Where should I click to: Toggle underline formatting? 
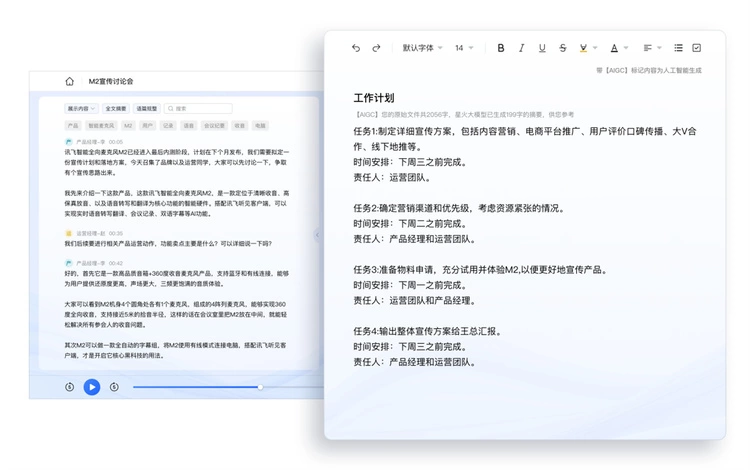pos(542,48)
